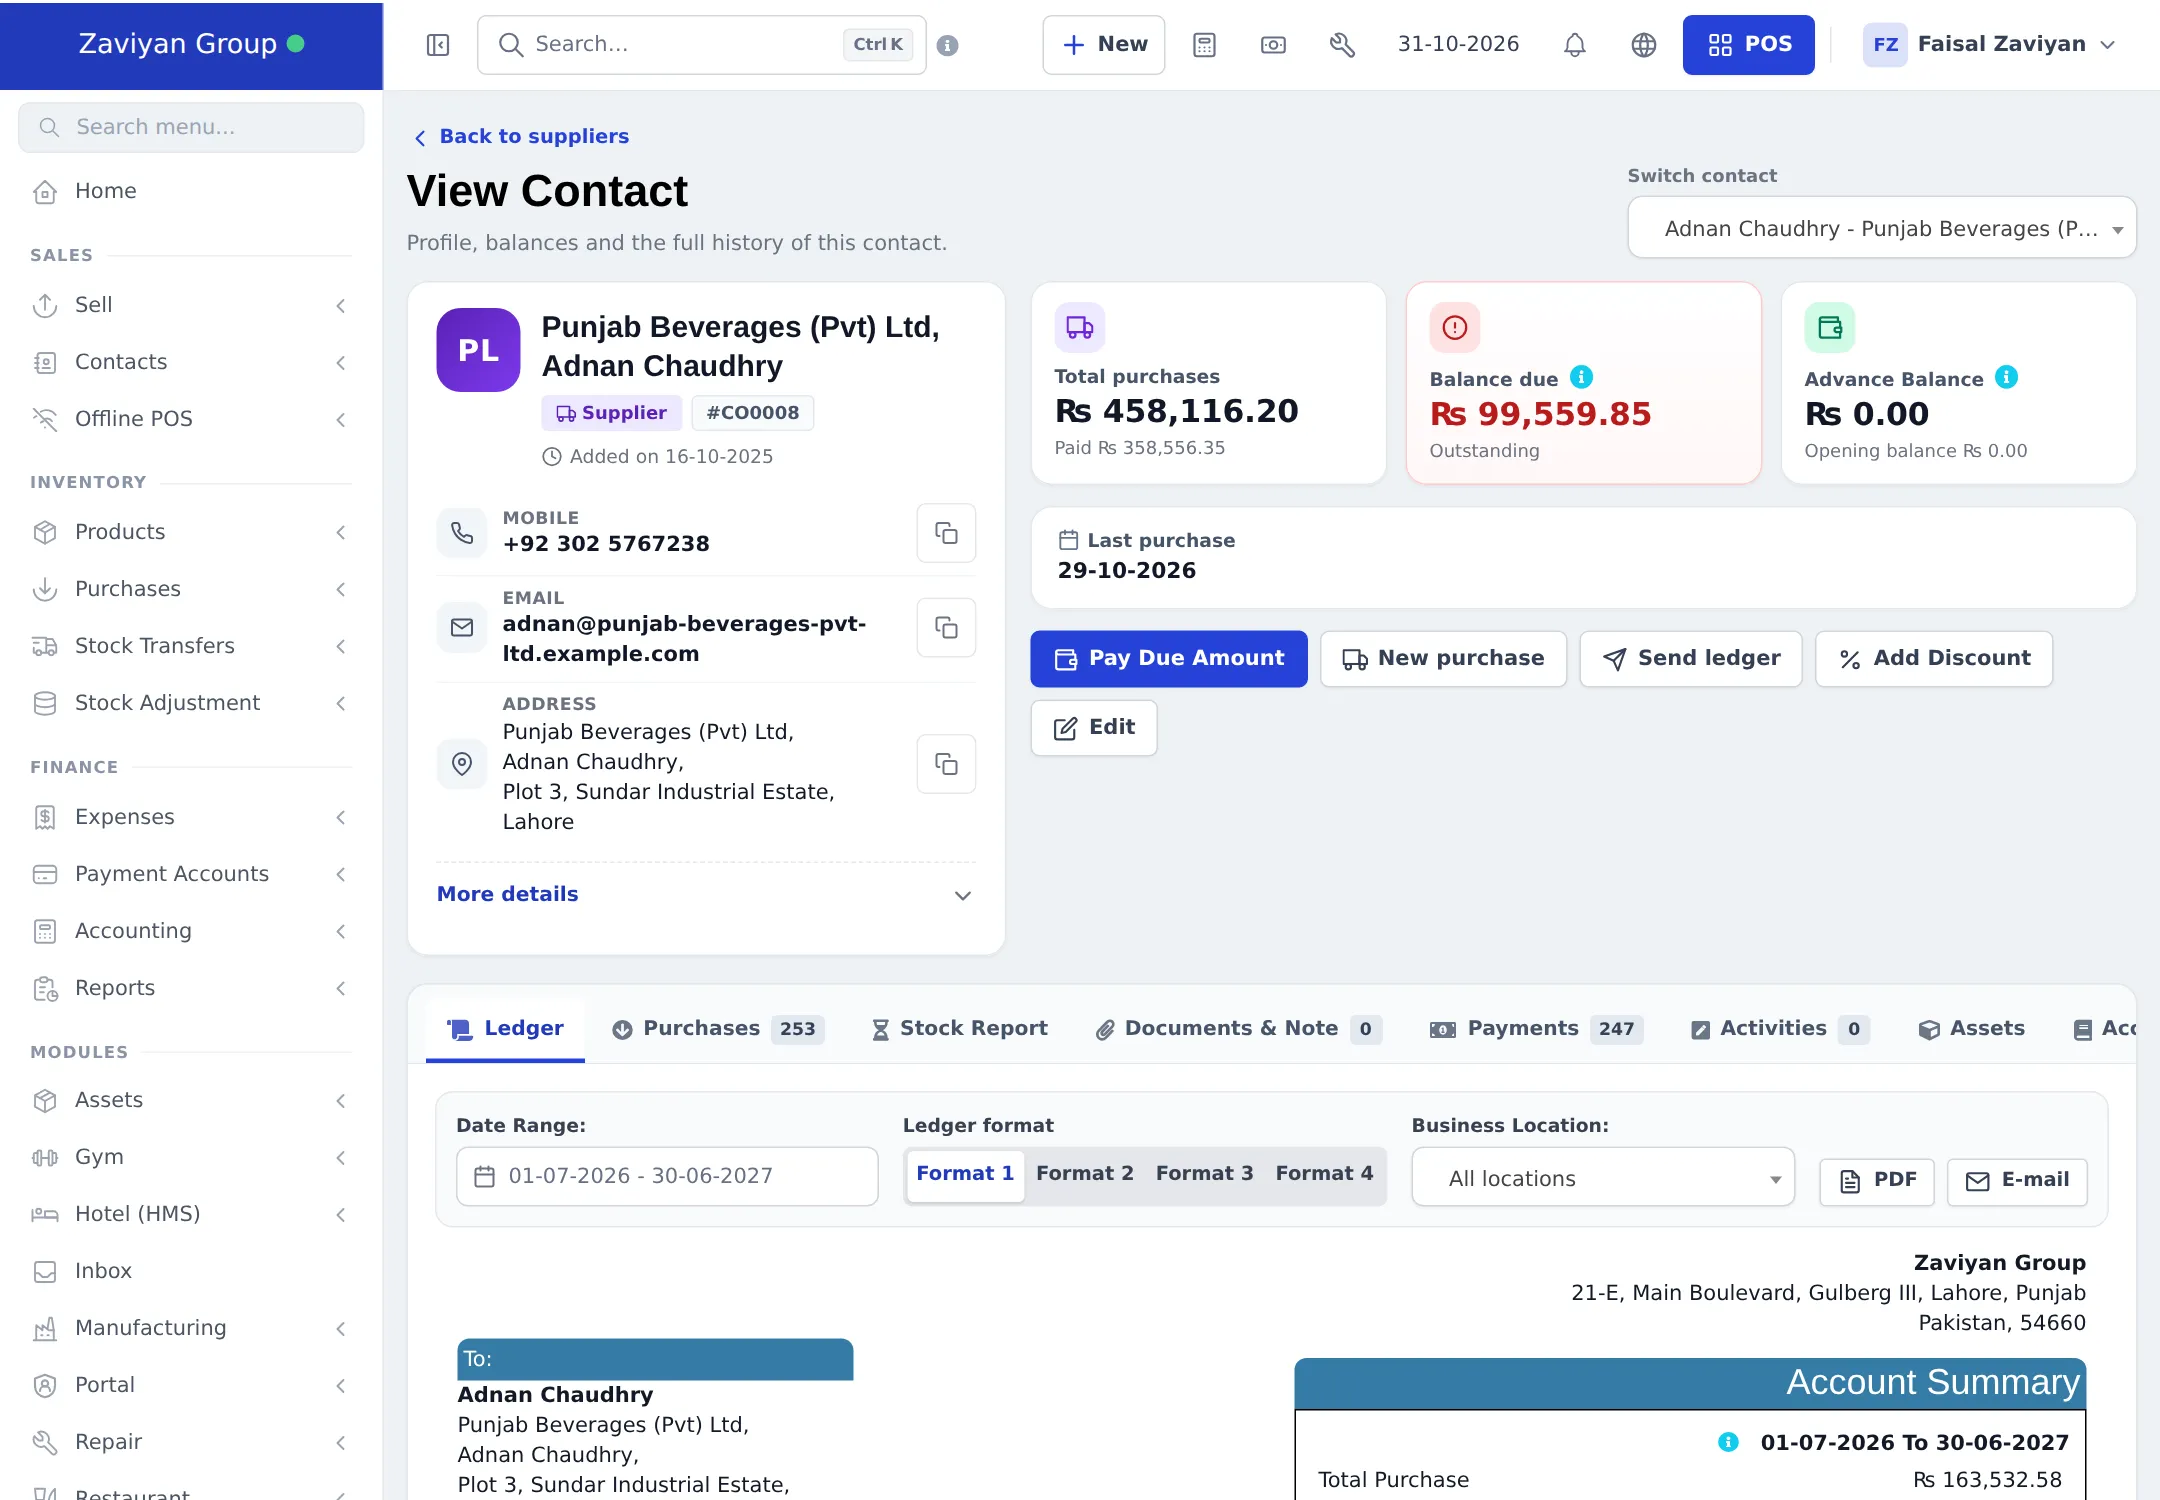This screenshot has width=2160, height=1500.
Task: Expand the Reports sidebar menu
Action: tap(191, 988)
